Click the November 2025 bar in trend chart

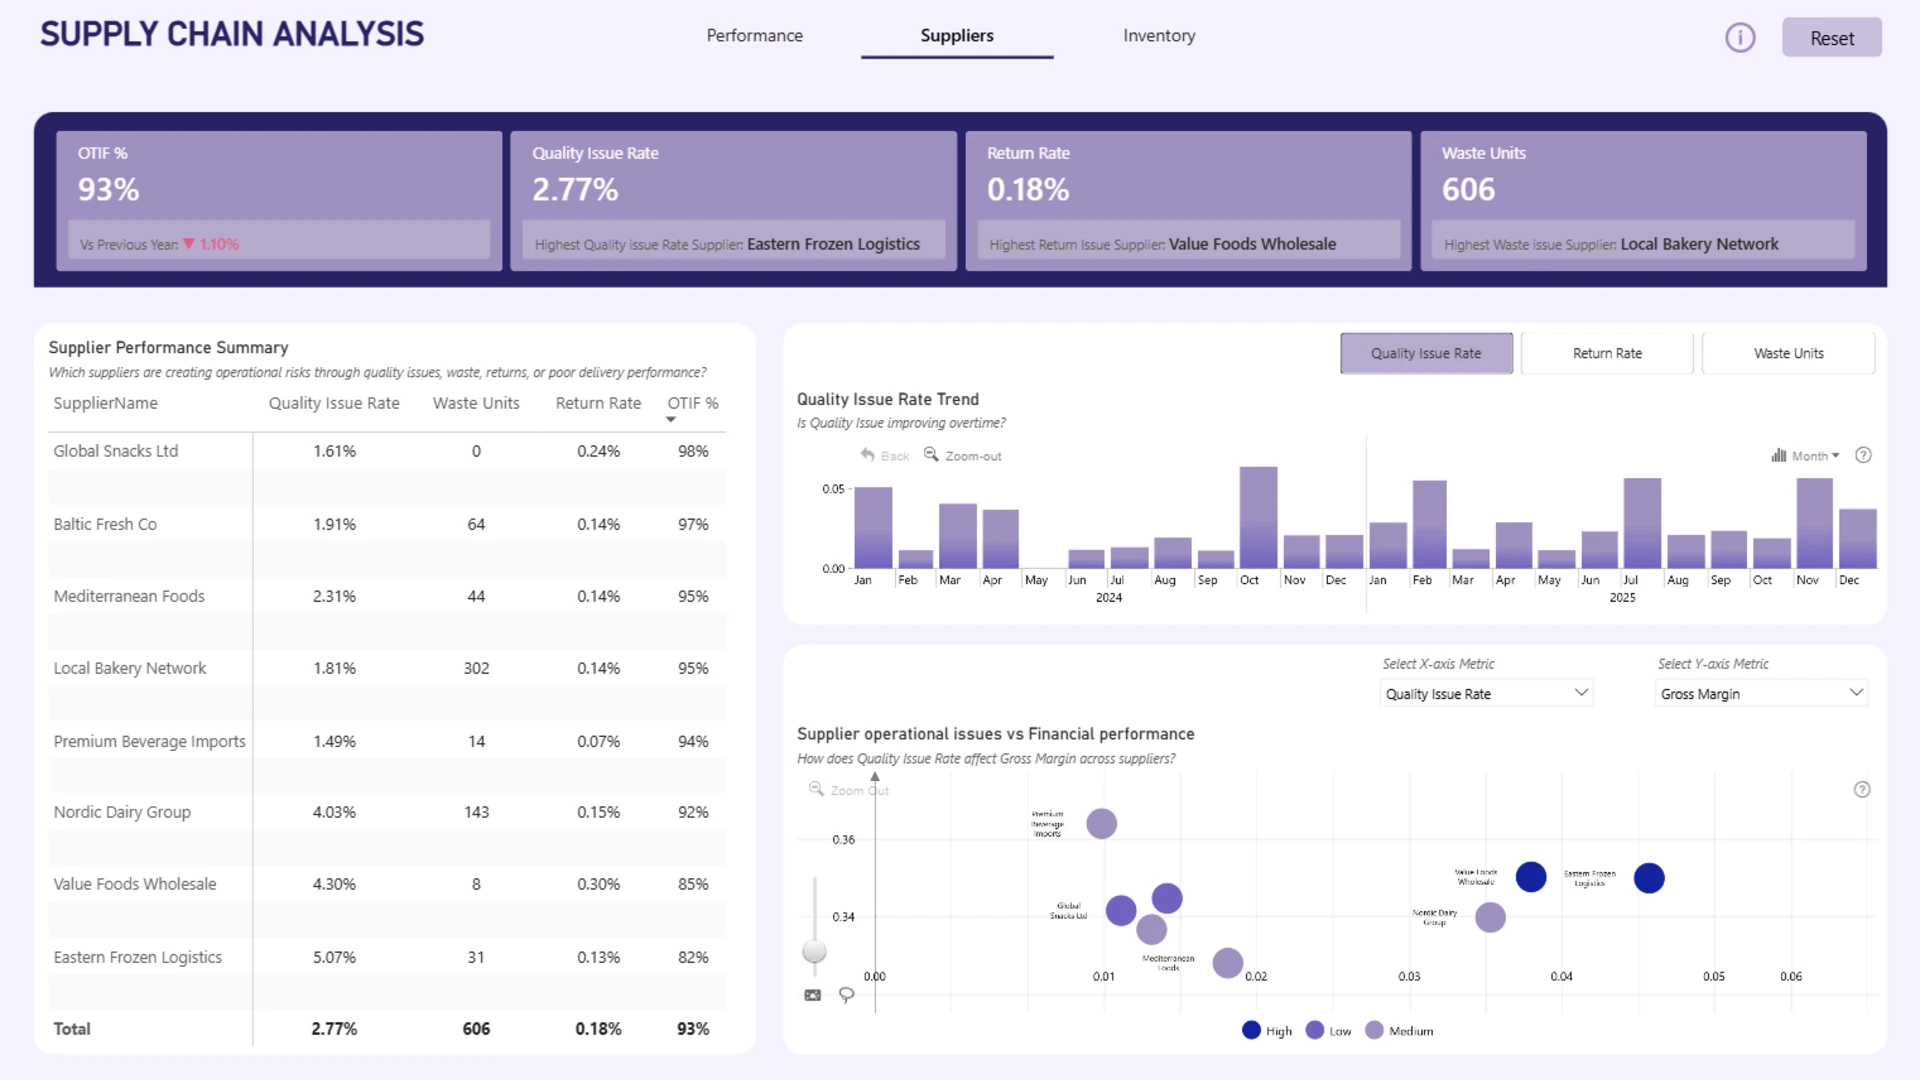(1815, 523)
